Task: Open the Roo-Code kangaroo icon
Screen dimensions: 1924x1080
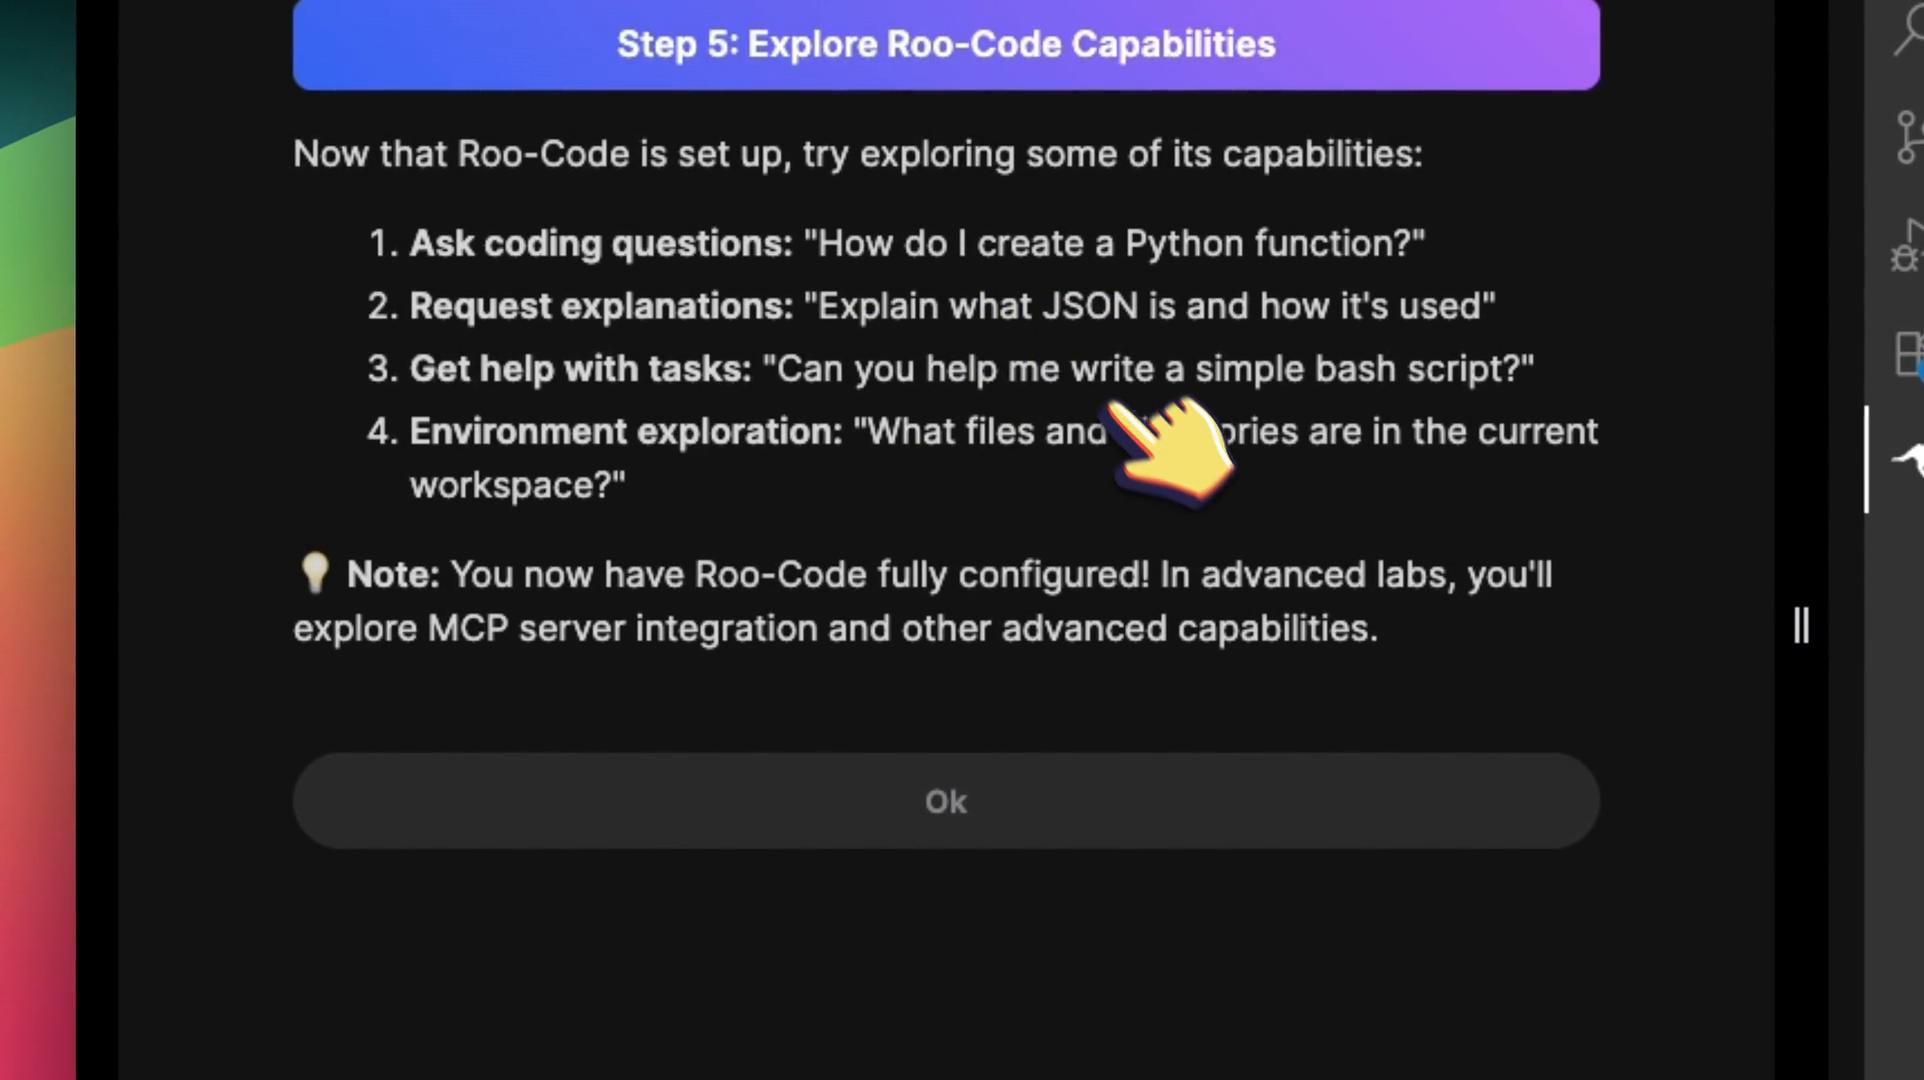Action: [1908, 460]
